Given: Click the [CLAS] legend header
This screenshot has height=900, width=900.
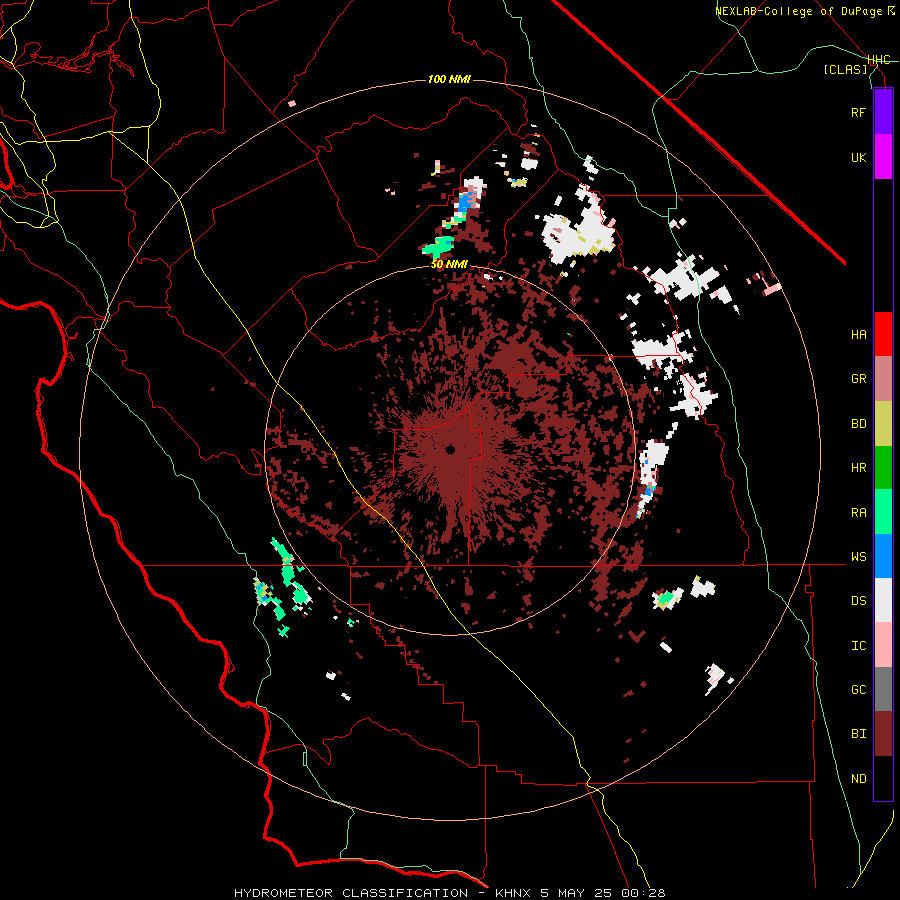Looking at the screenshot, I should tap(845, 69).
